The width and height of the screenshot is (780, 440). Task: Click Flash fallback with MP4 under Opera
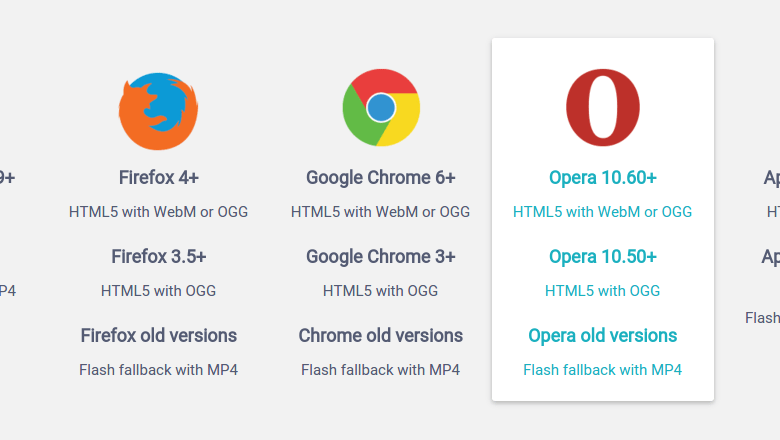pos(603,370)
